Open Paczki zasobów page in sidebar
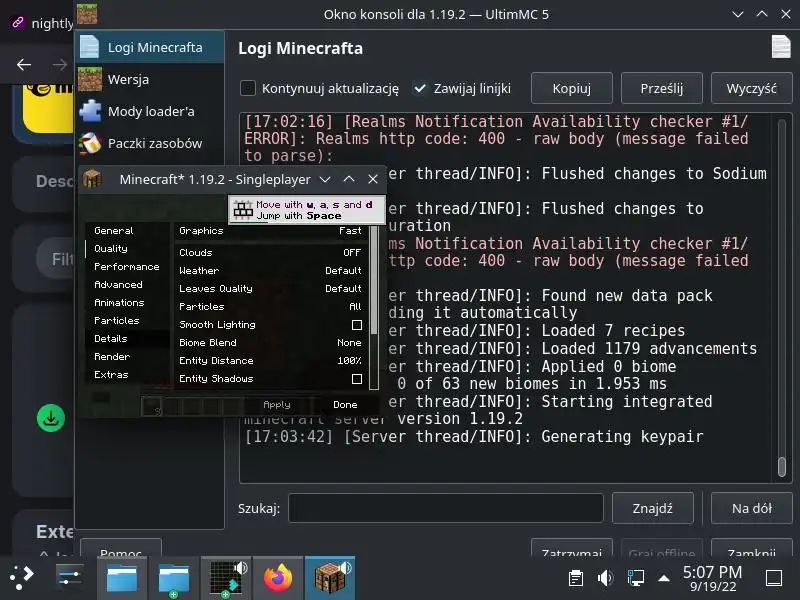The width and height of the screenshot is (800, 600). [150, 143]
